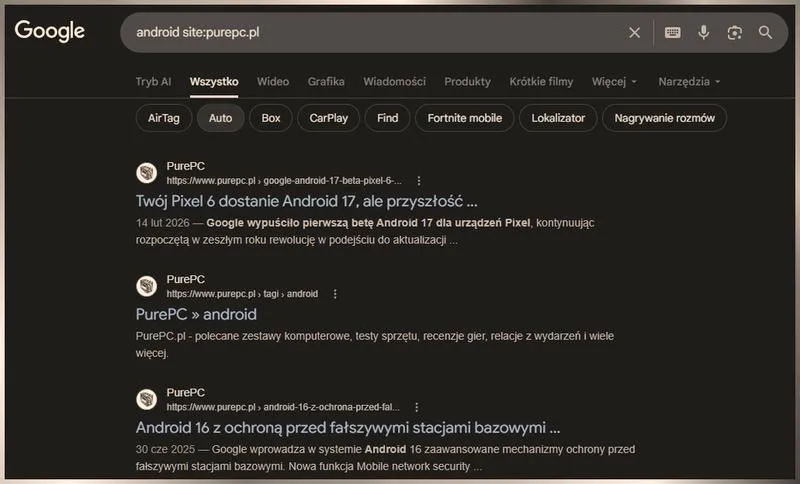Click the google-android-17-beta-pixel-6 URL breadcrumb

284,181
